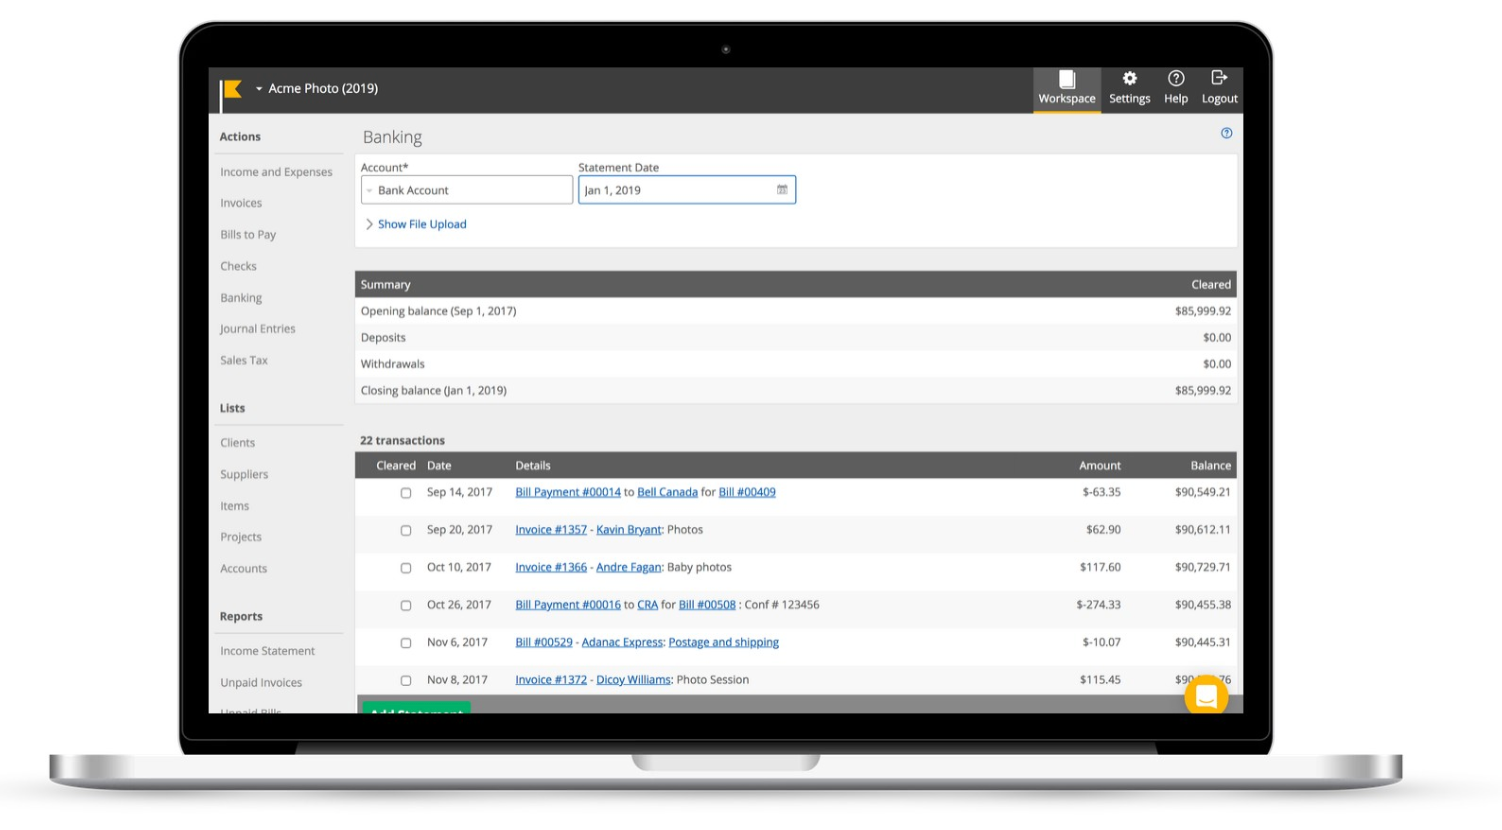
Task: Check Cleared box for Sep 14, 2017 transaction
Action: 406,493
